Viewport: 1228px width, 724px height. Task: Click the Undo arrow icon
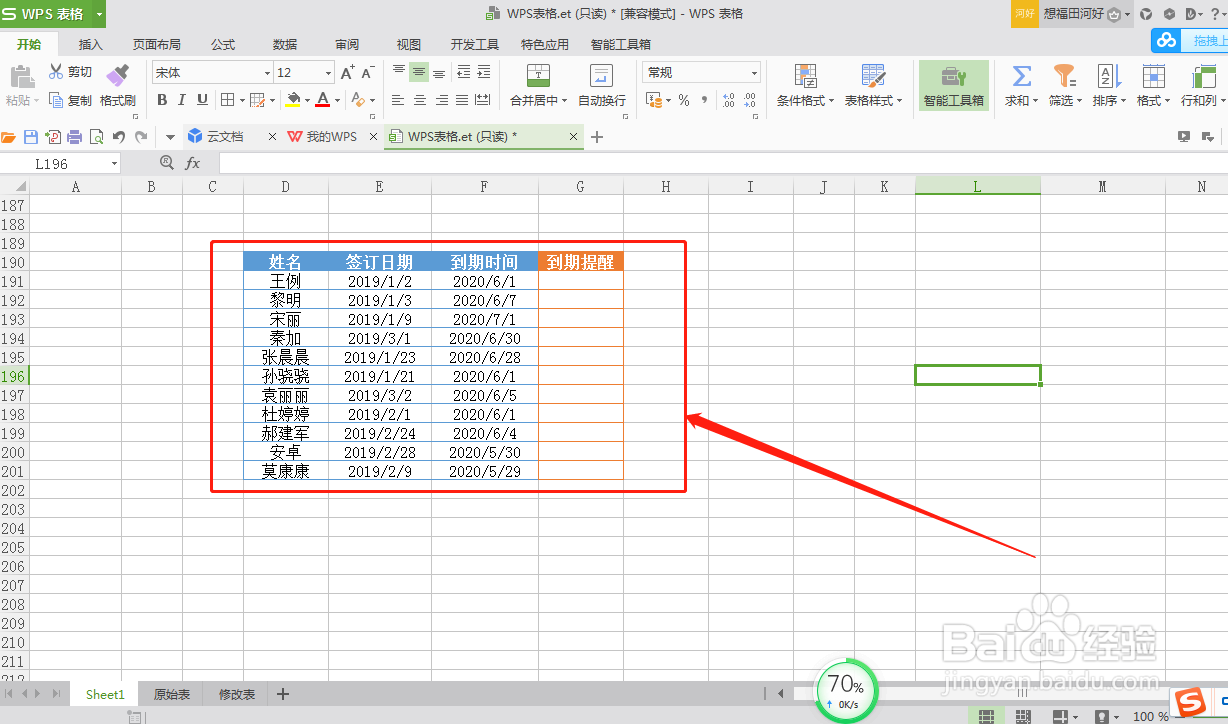pos(119,137)
